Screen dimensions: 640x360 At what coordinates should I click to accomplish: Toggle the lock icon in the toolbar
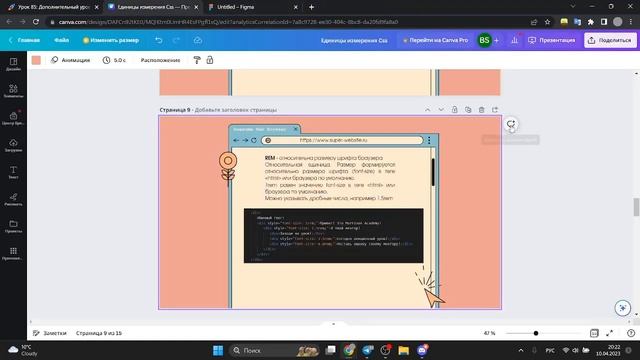210,60
